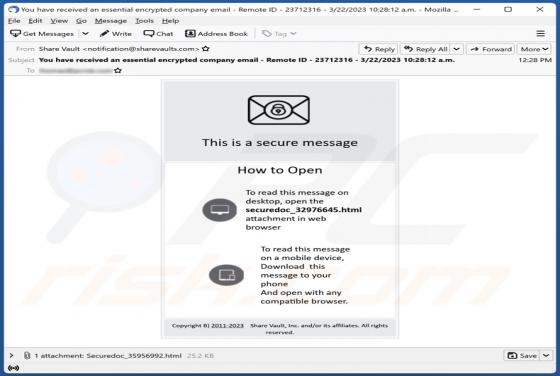
Task: Expand the Reply All dropdown arrow
Action: click(x=457, y=49)
